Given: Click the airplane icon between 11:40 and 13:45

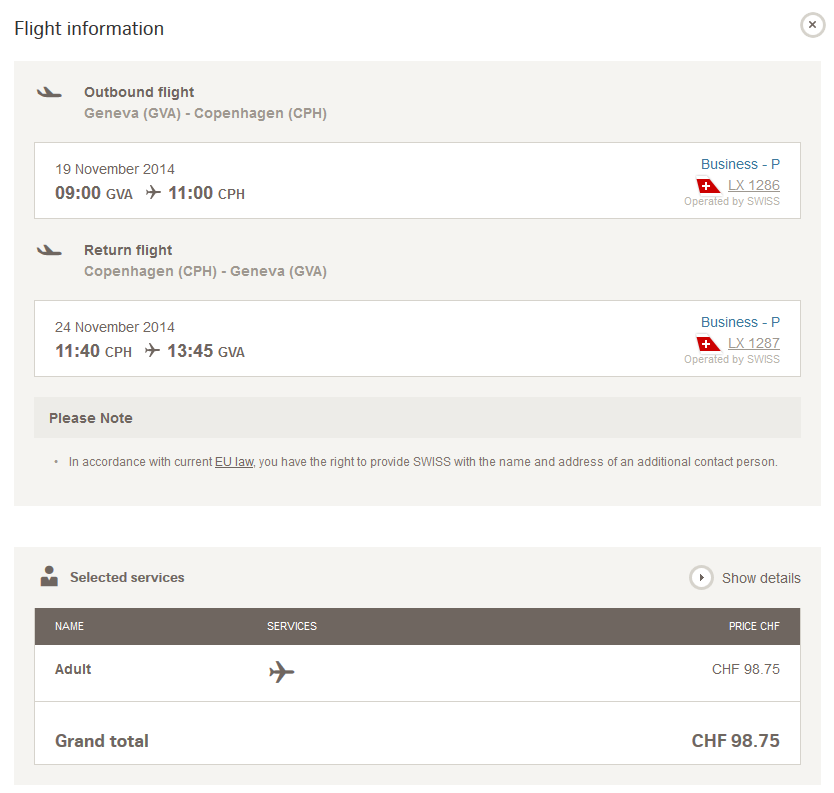Looking at the screenshot, I should (x=152, y=349).
